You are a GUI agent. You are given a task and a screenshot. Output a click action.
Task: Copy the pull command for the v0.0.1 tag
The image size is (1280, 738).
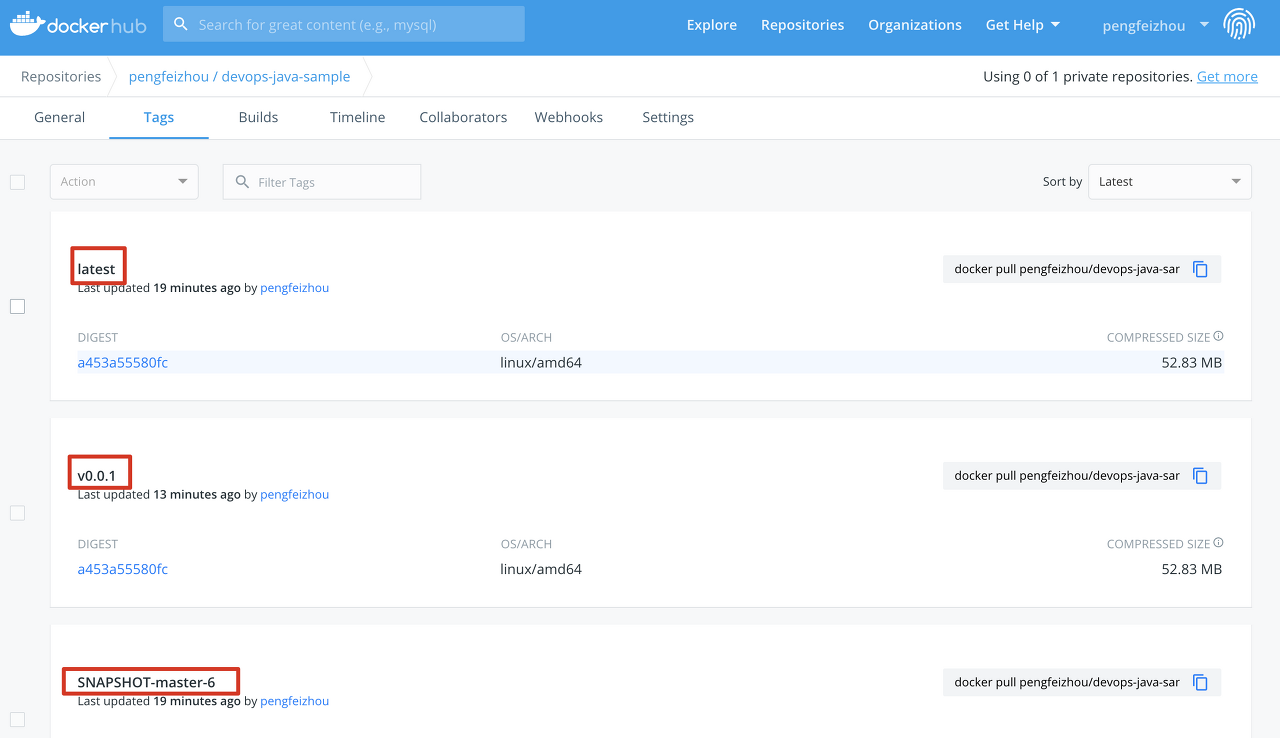point(1201,476)
